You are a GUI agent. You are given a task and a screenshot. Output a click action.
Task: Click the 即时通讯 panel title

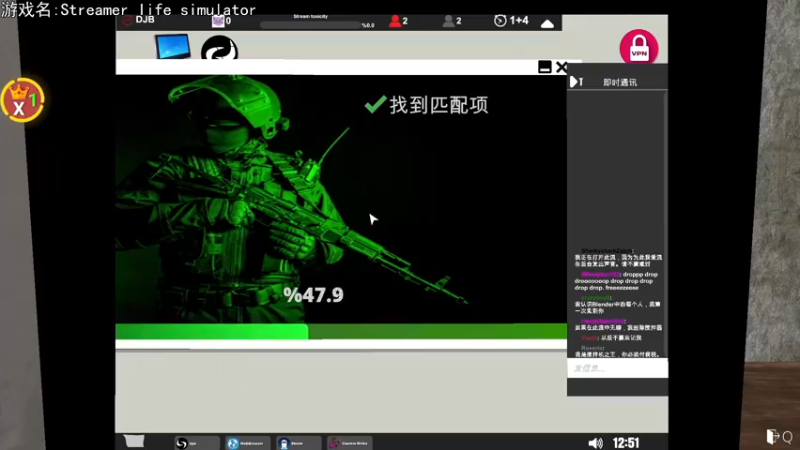[620, 83]
